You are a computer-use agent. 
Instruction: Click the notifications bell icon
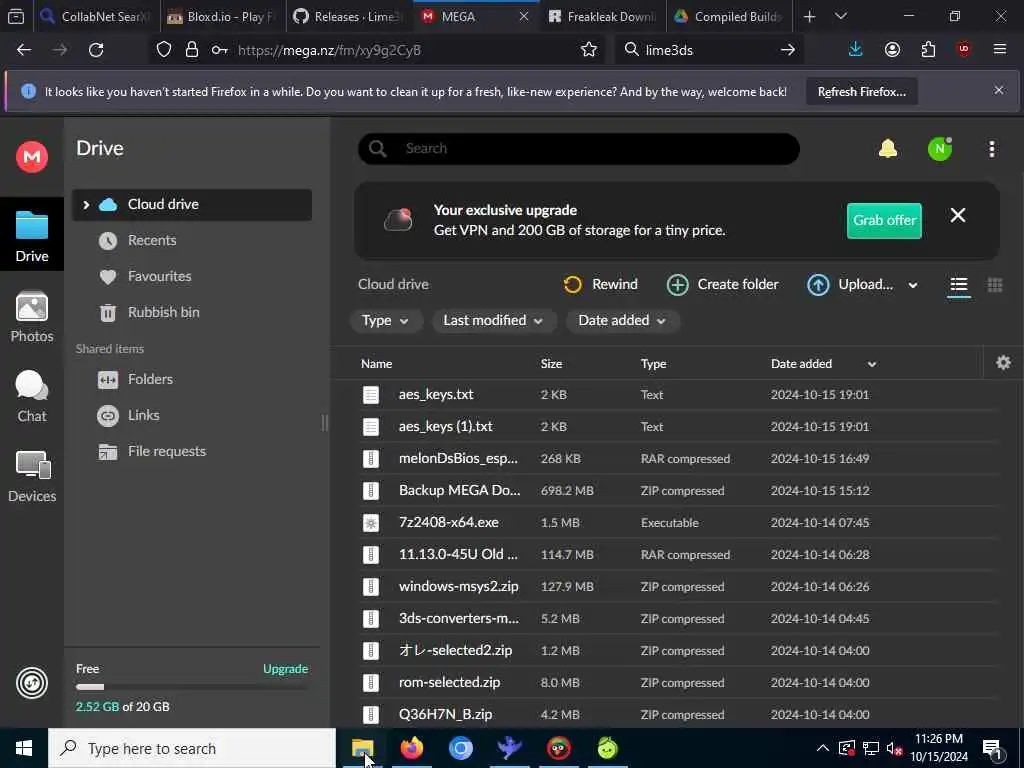pyautogui.click(x=888, y=149)
